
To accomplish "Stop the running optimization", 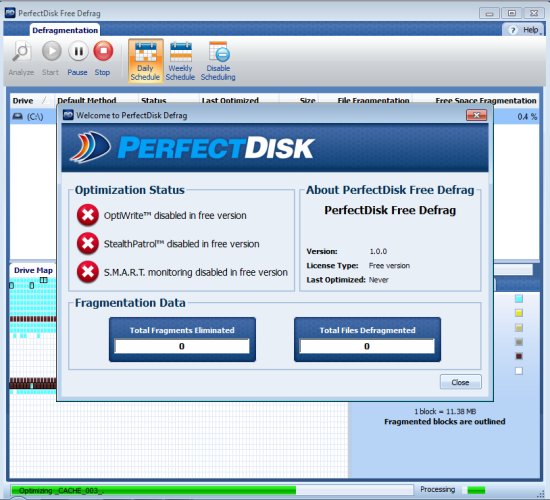I will point(103,51).
